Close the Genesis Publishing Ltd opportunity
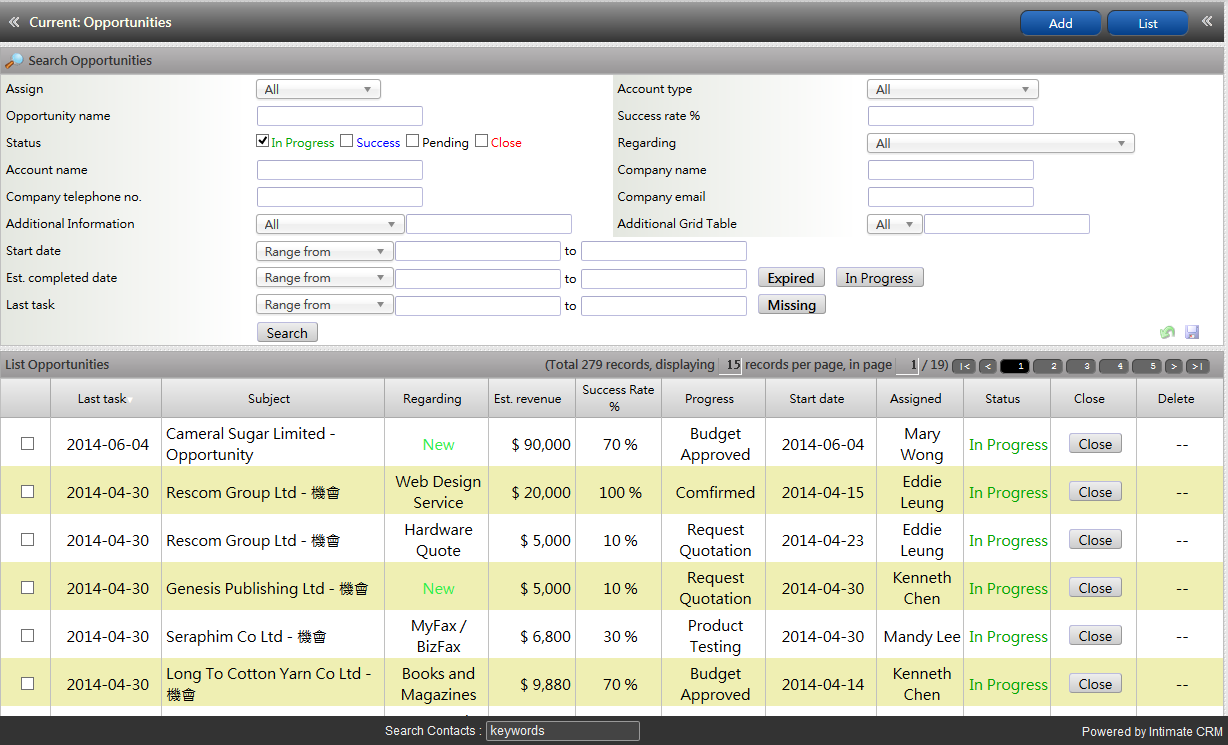This screenshot has height=745, width=1228. tap(1095, 587)
